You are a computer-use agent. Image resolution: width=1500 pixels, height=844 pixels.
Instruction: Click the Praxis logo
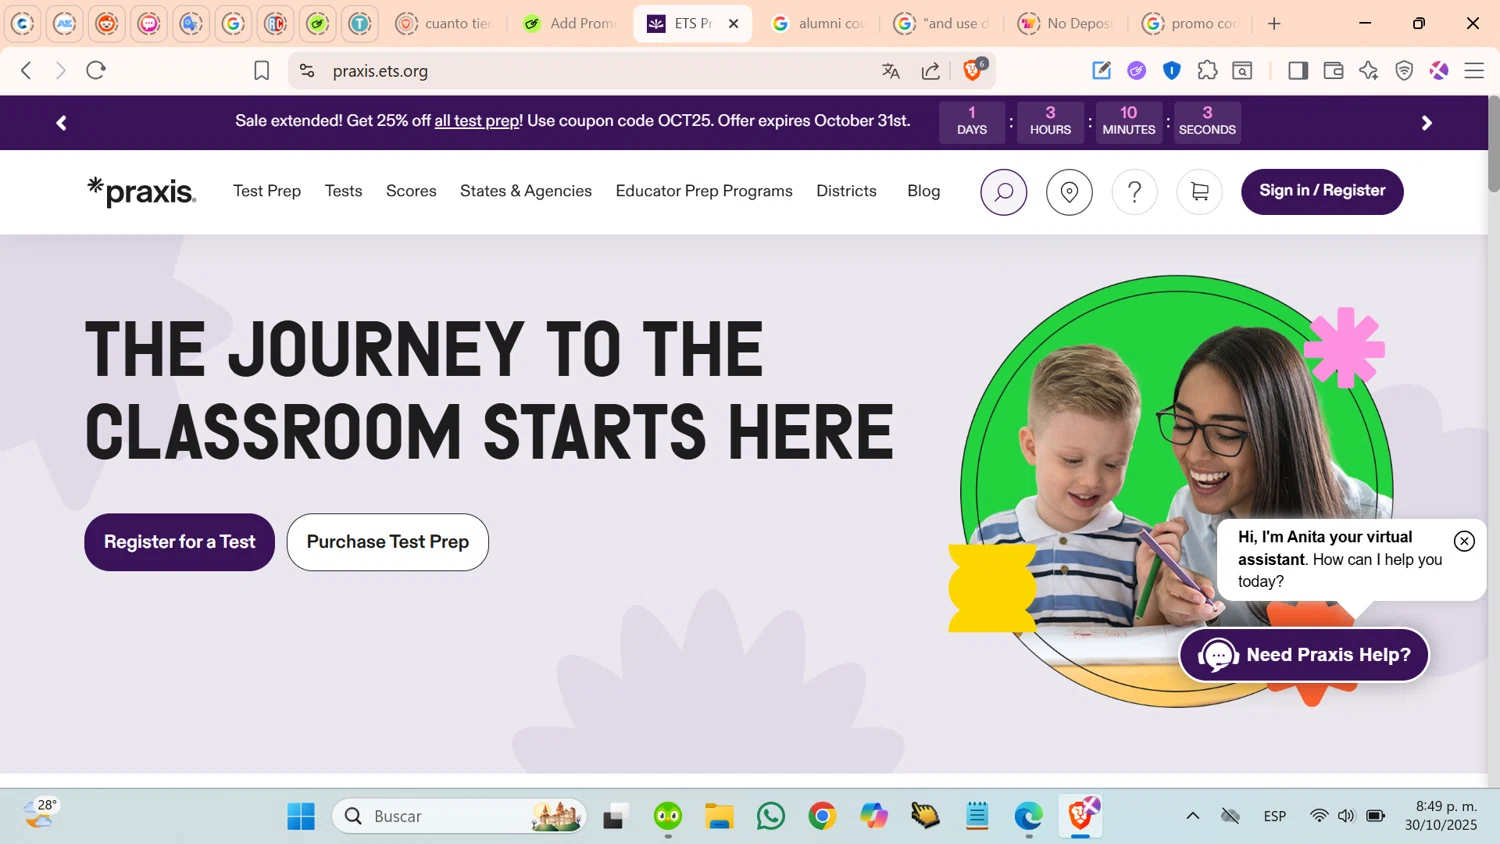141,191
